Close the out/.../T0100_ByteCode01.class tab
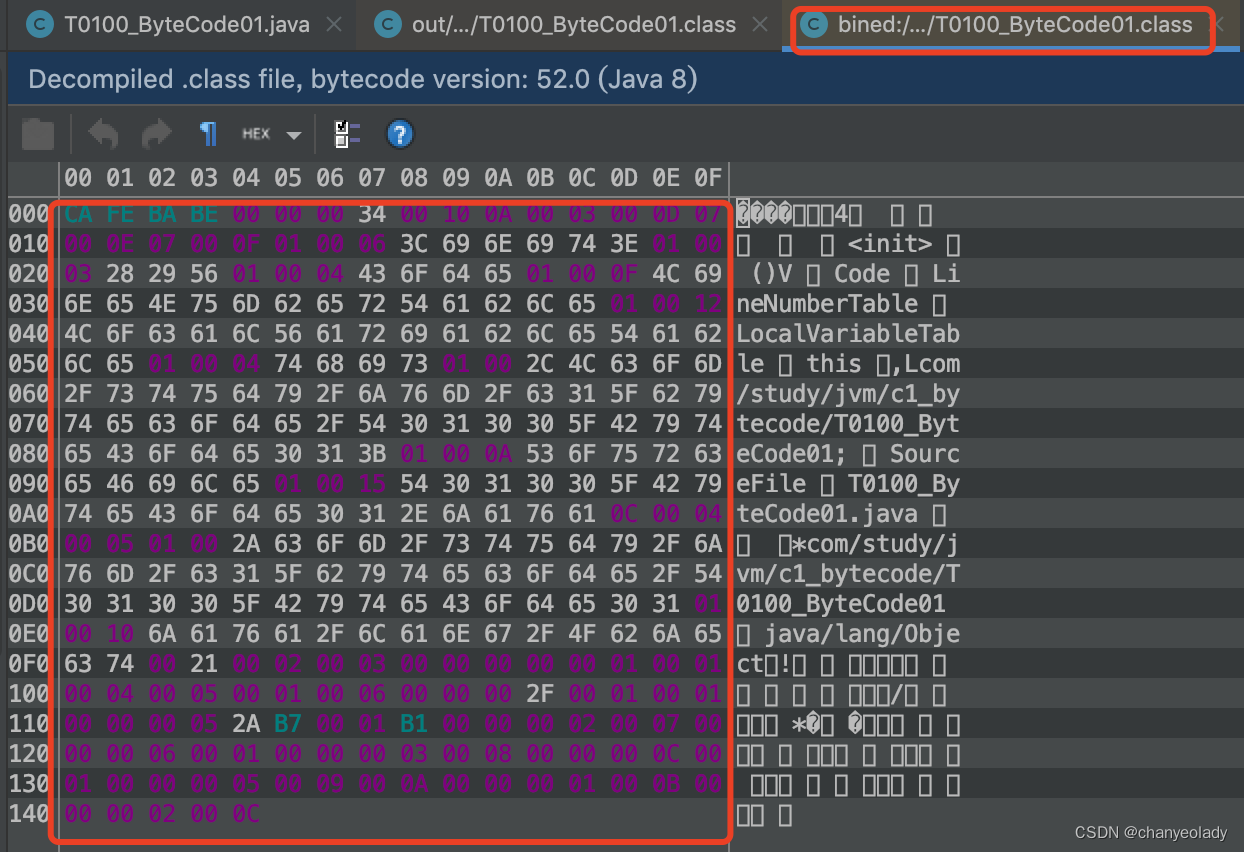 tap(758, 24)
